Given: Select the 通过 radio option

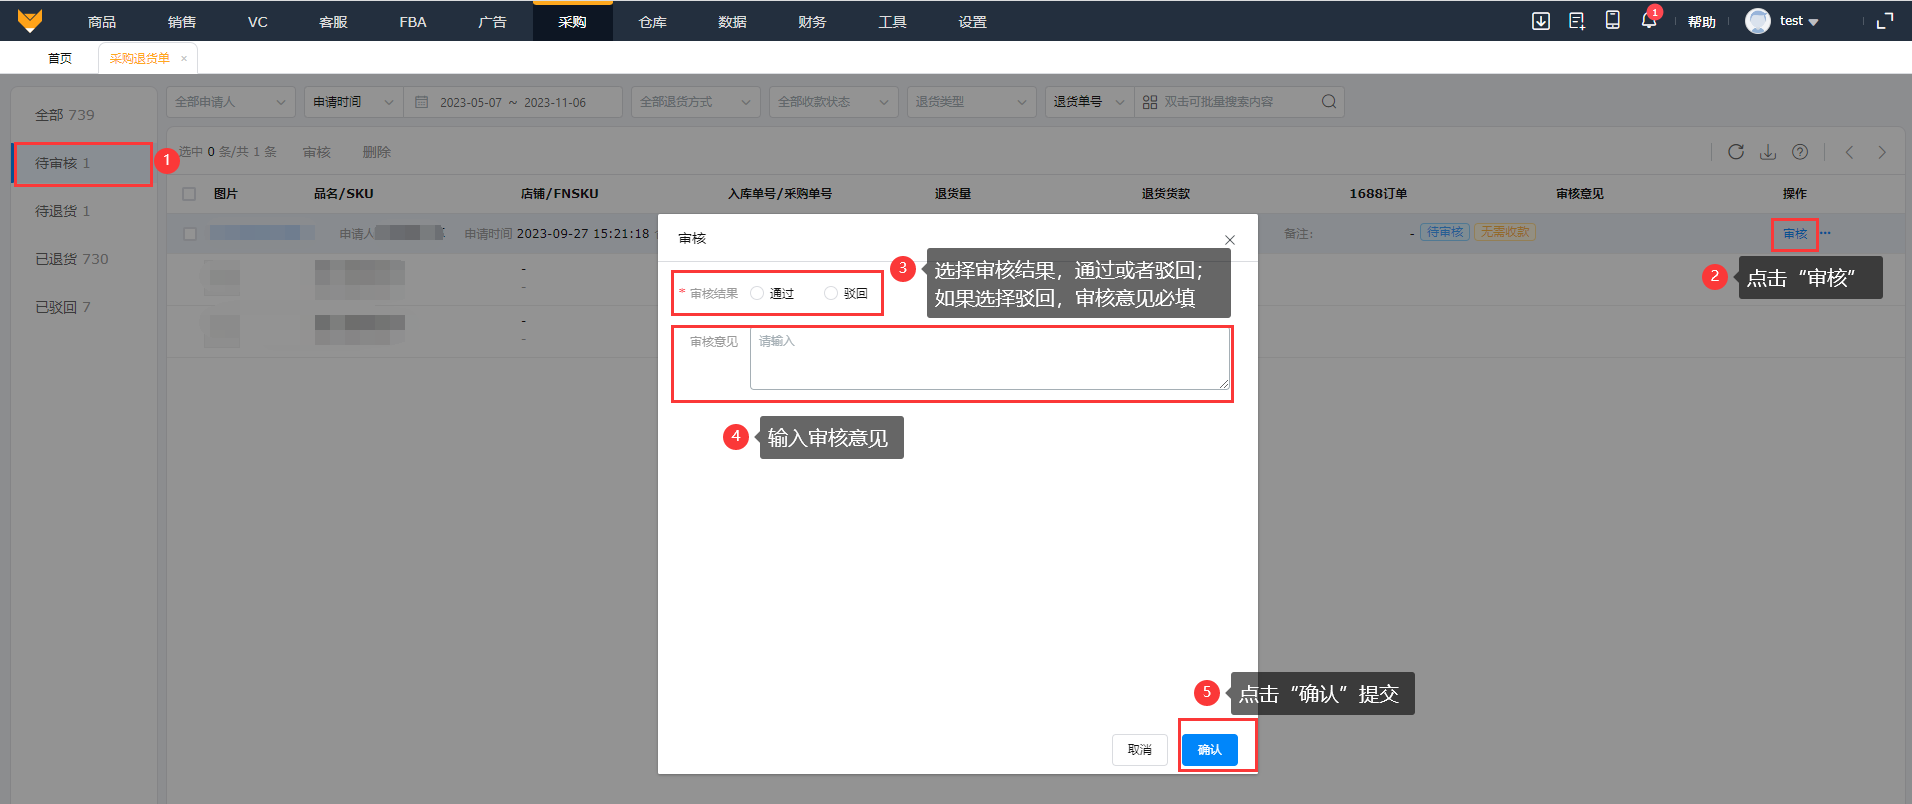Looking at the screenshot, I should pos(757,293).
